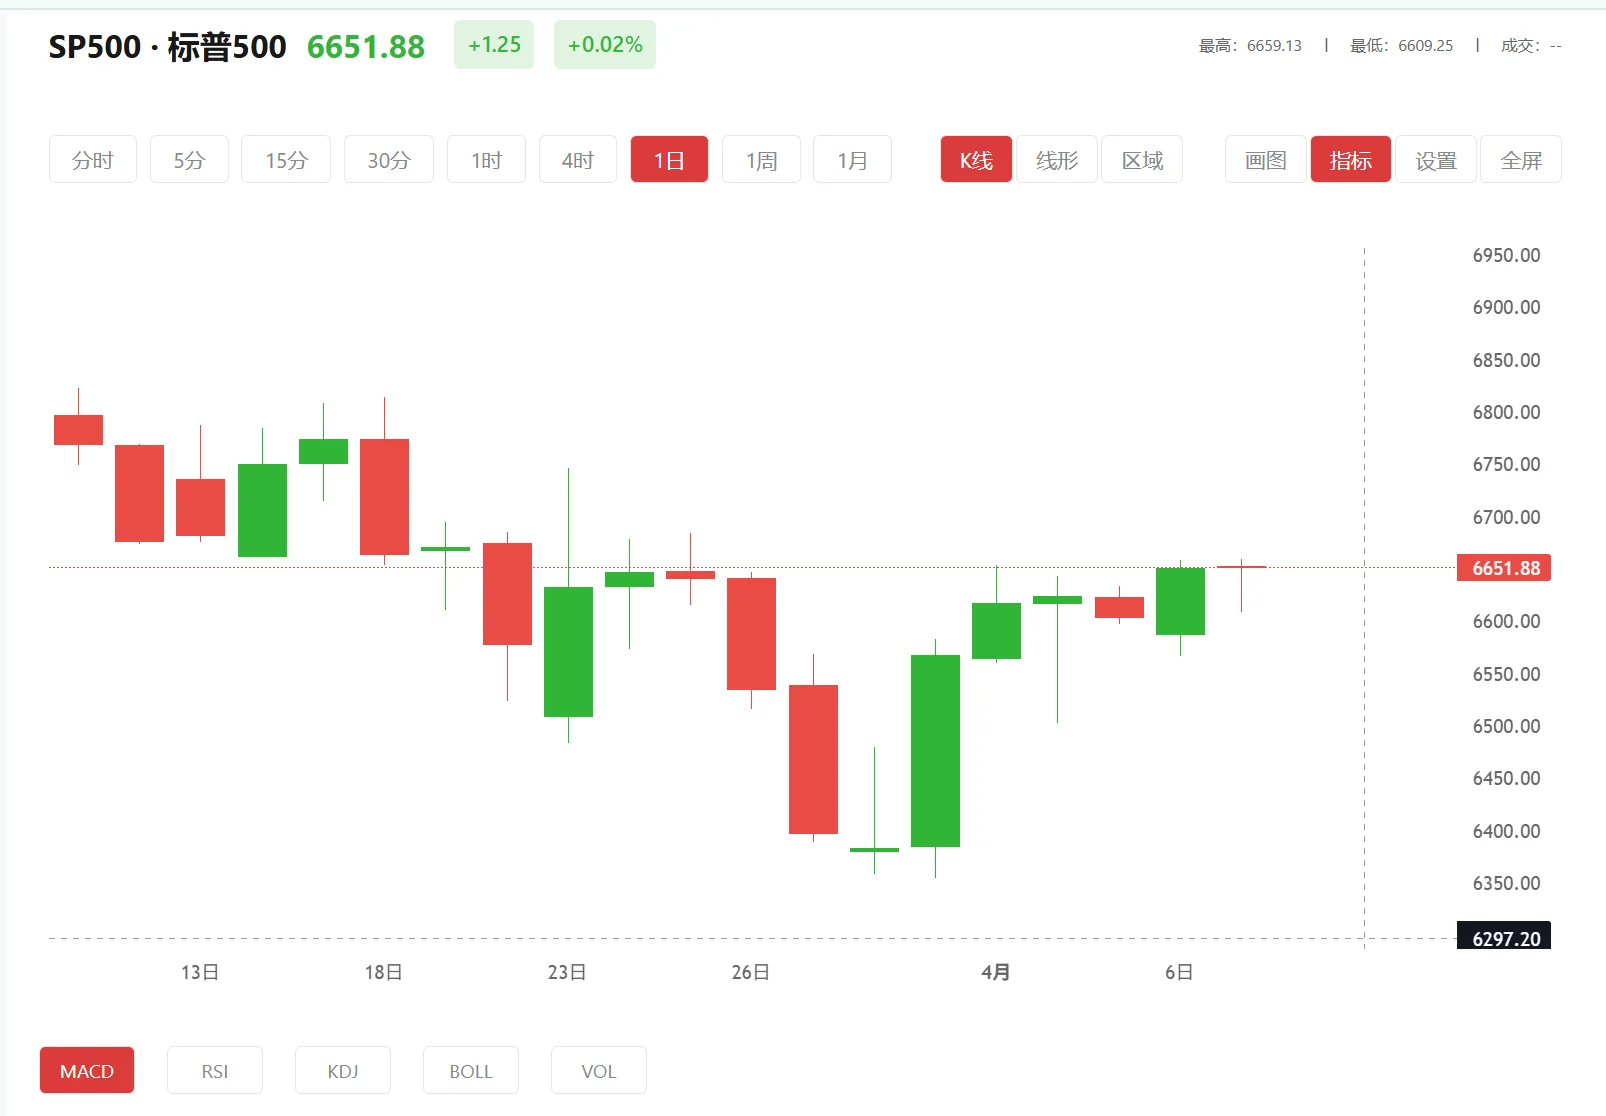Open the 设置 chart settings
Viewport: 1606px width, 1116px height.
pos(1436,160)
